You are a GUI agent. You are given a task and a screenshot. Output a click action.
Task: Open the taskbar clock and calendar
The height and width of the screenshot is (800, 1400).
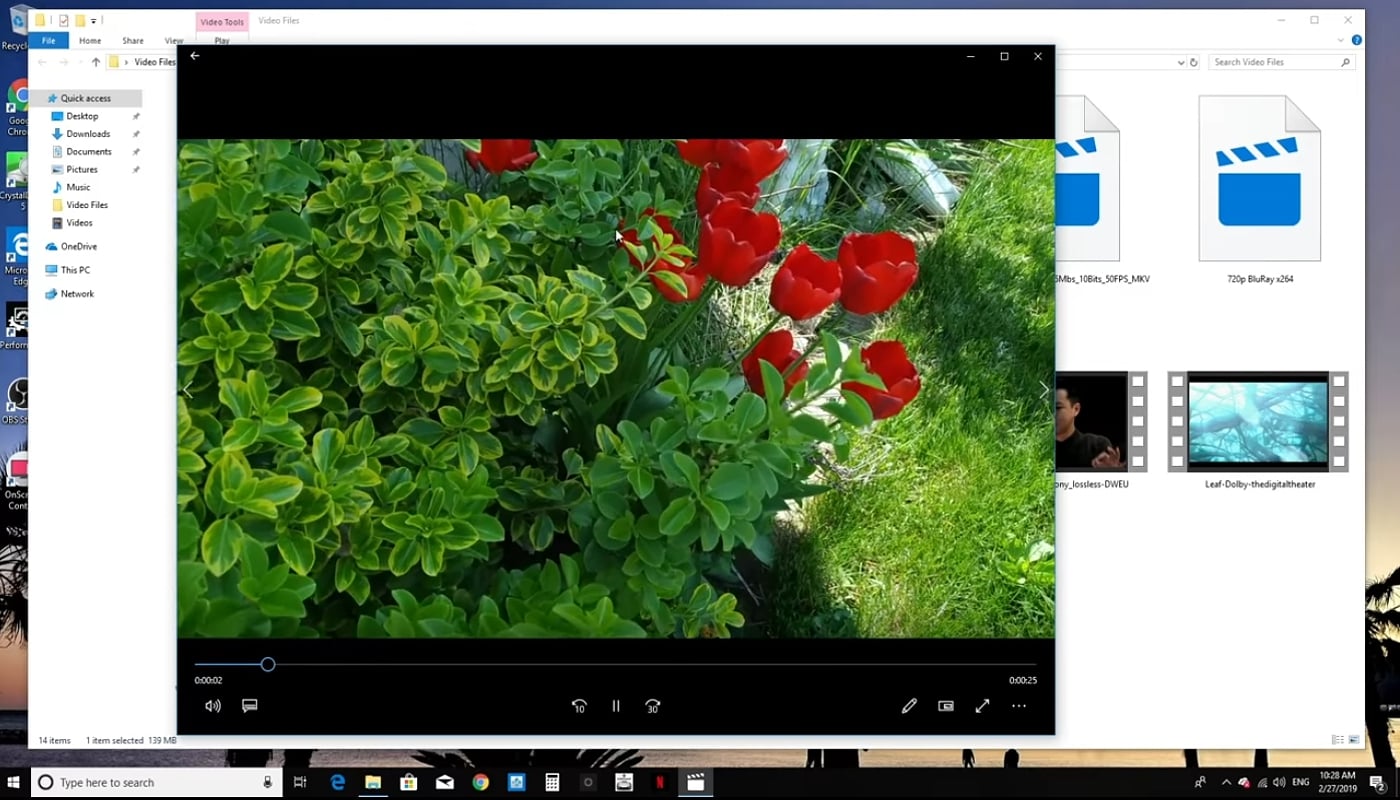click(1337, 782)
